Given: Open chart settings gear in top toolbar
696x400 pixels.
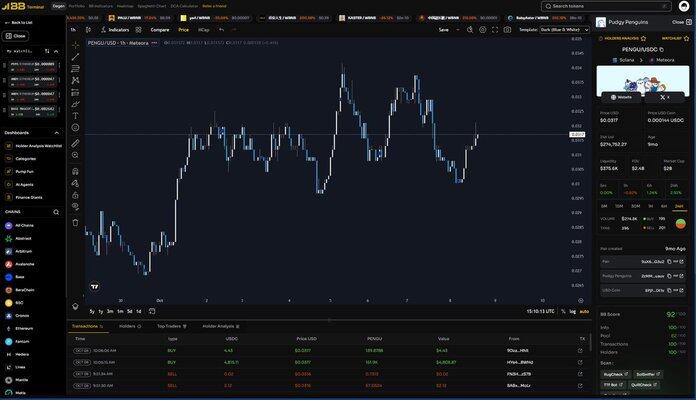Looking at the screenshot, I should click(x=481, y=30).
